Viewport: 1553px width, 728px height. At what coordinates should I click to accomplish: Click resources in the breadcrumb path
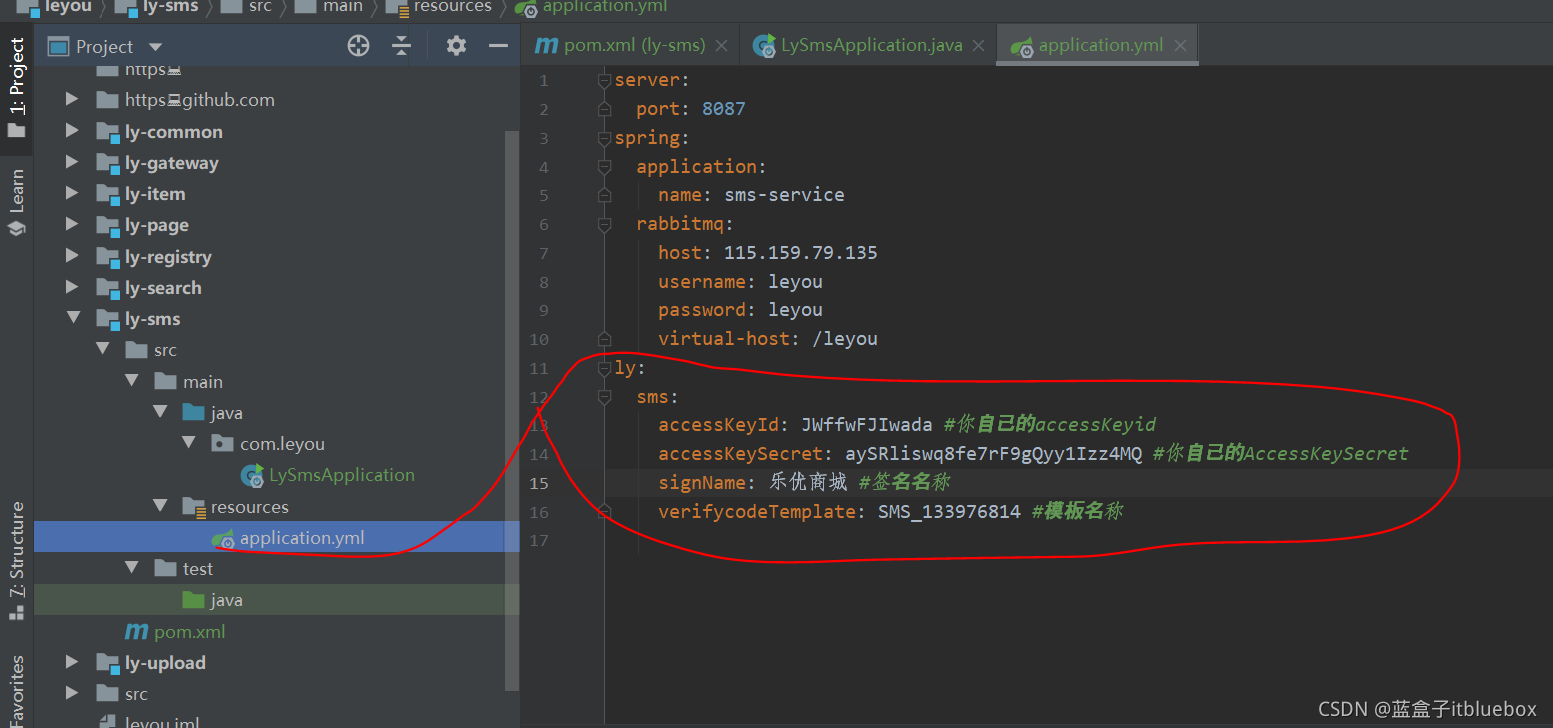click(452, 7)
